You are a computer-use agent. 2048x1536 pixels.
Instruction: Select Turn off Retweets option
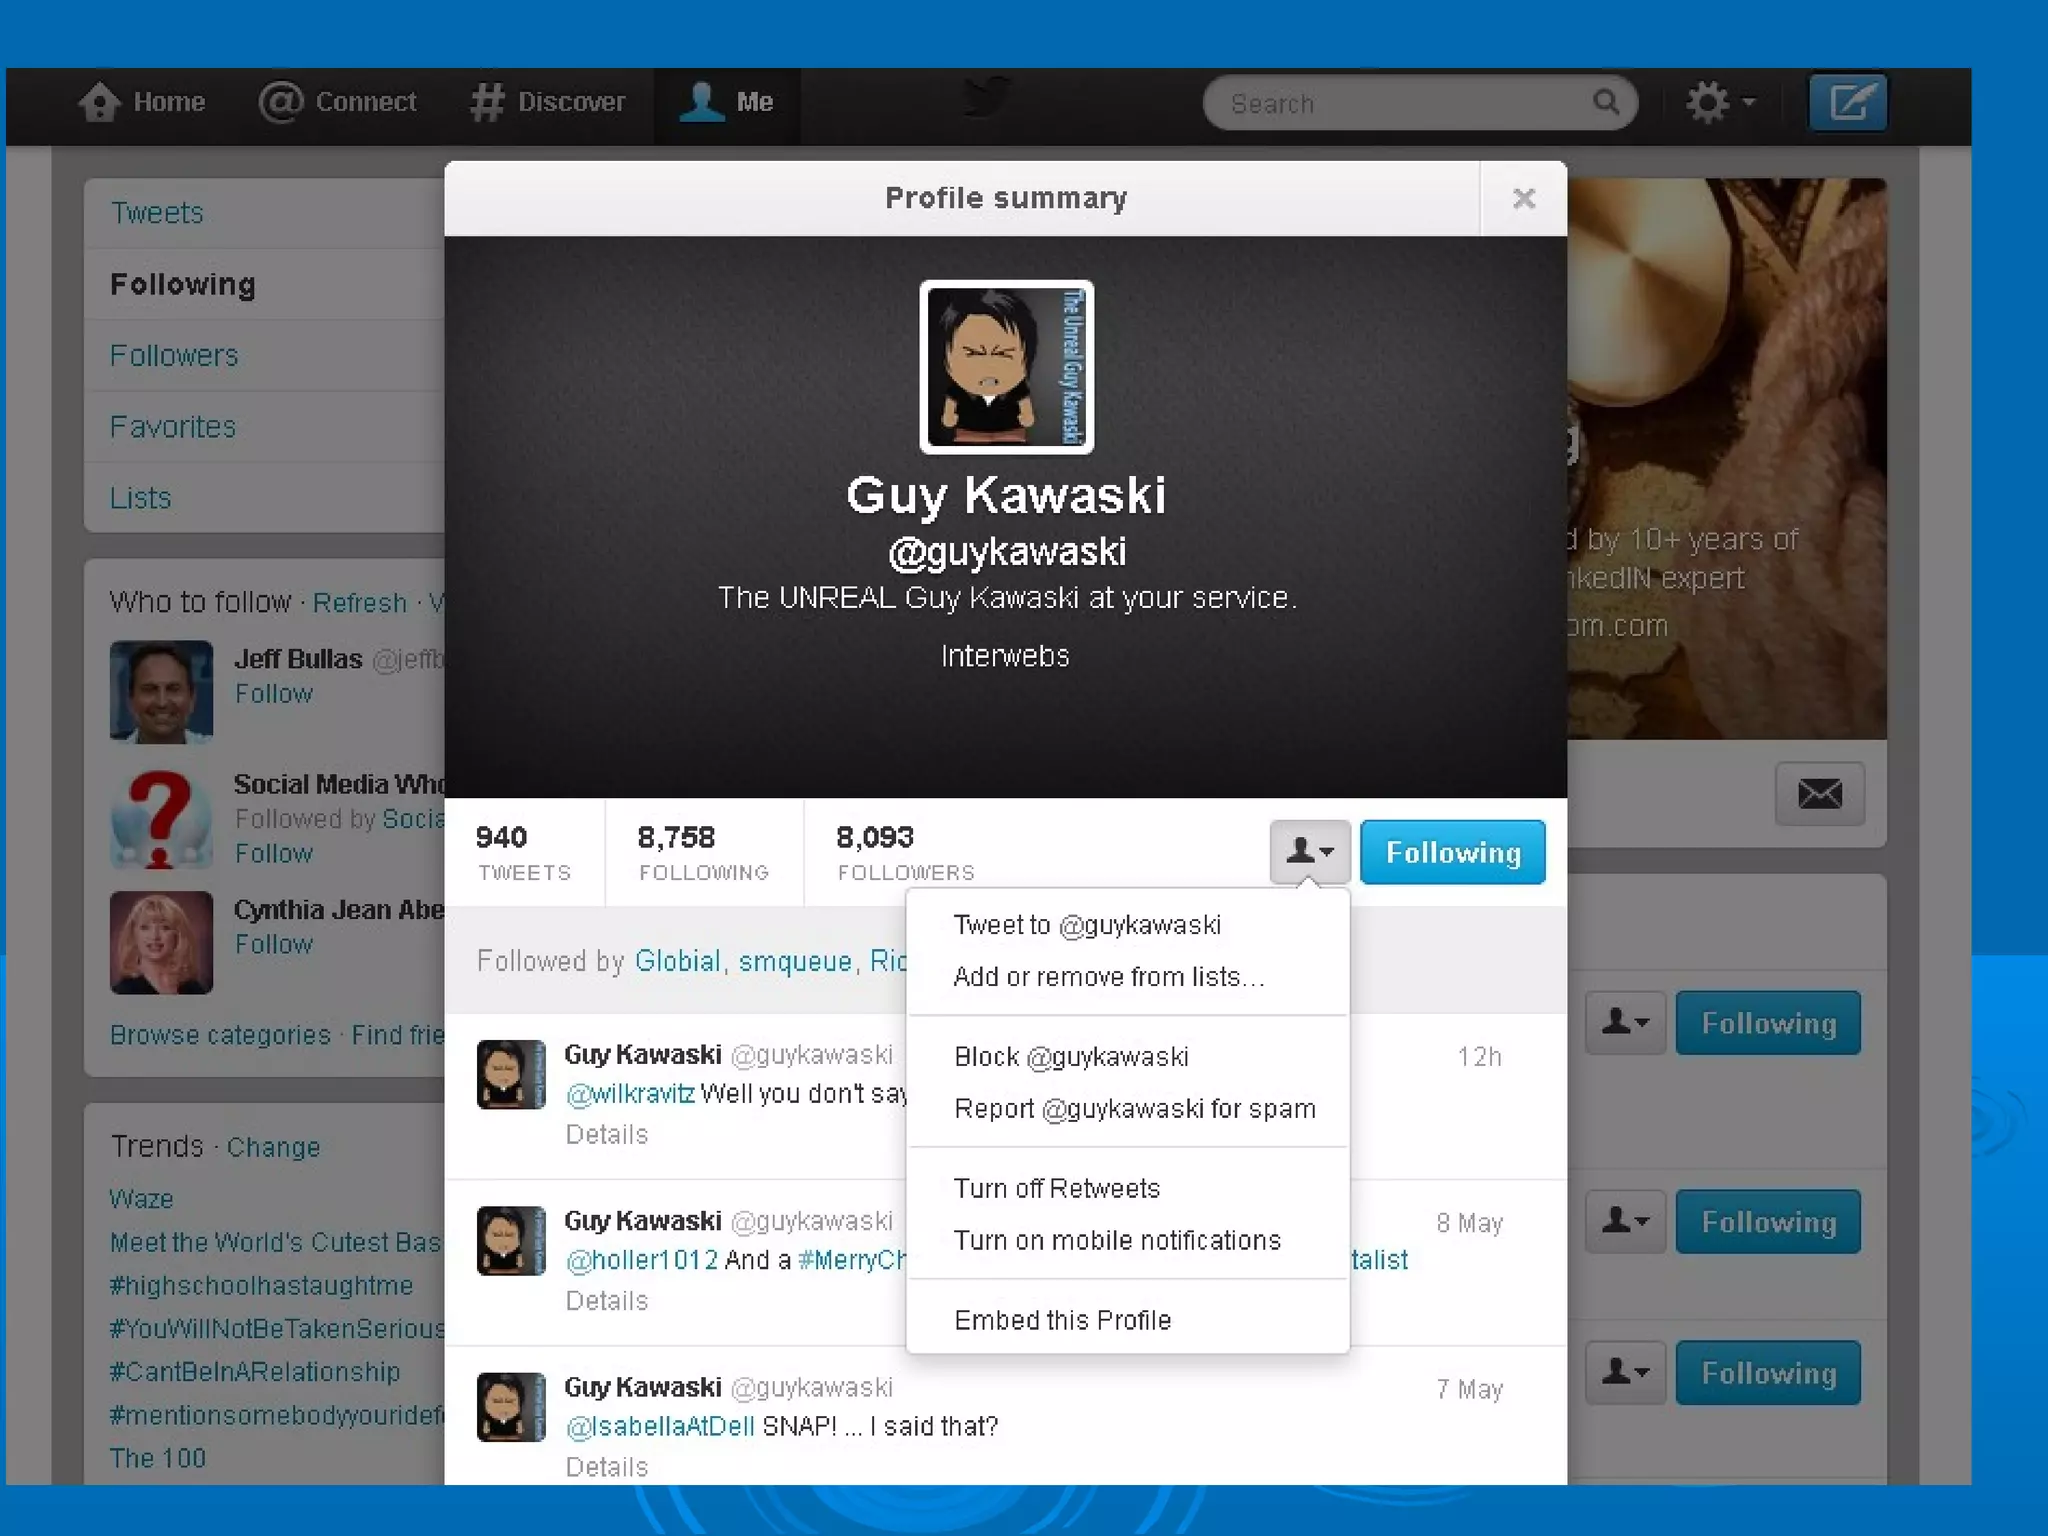click(x=1056, y=1188)
